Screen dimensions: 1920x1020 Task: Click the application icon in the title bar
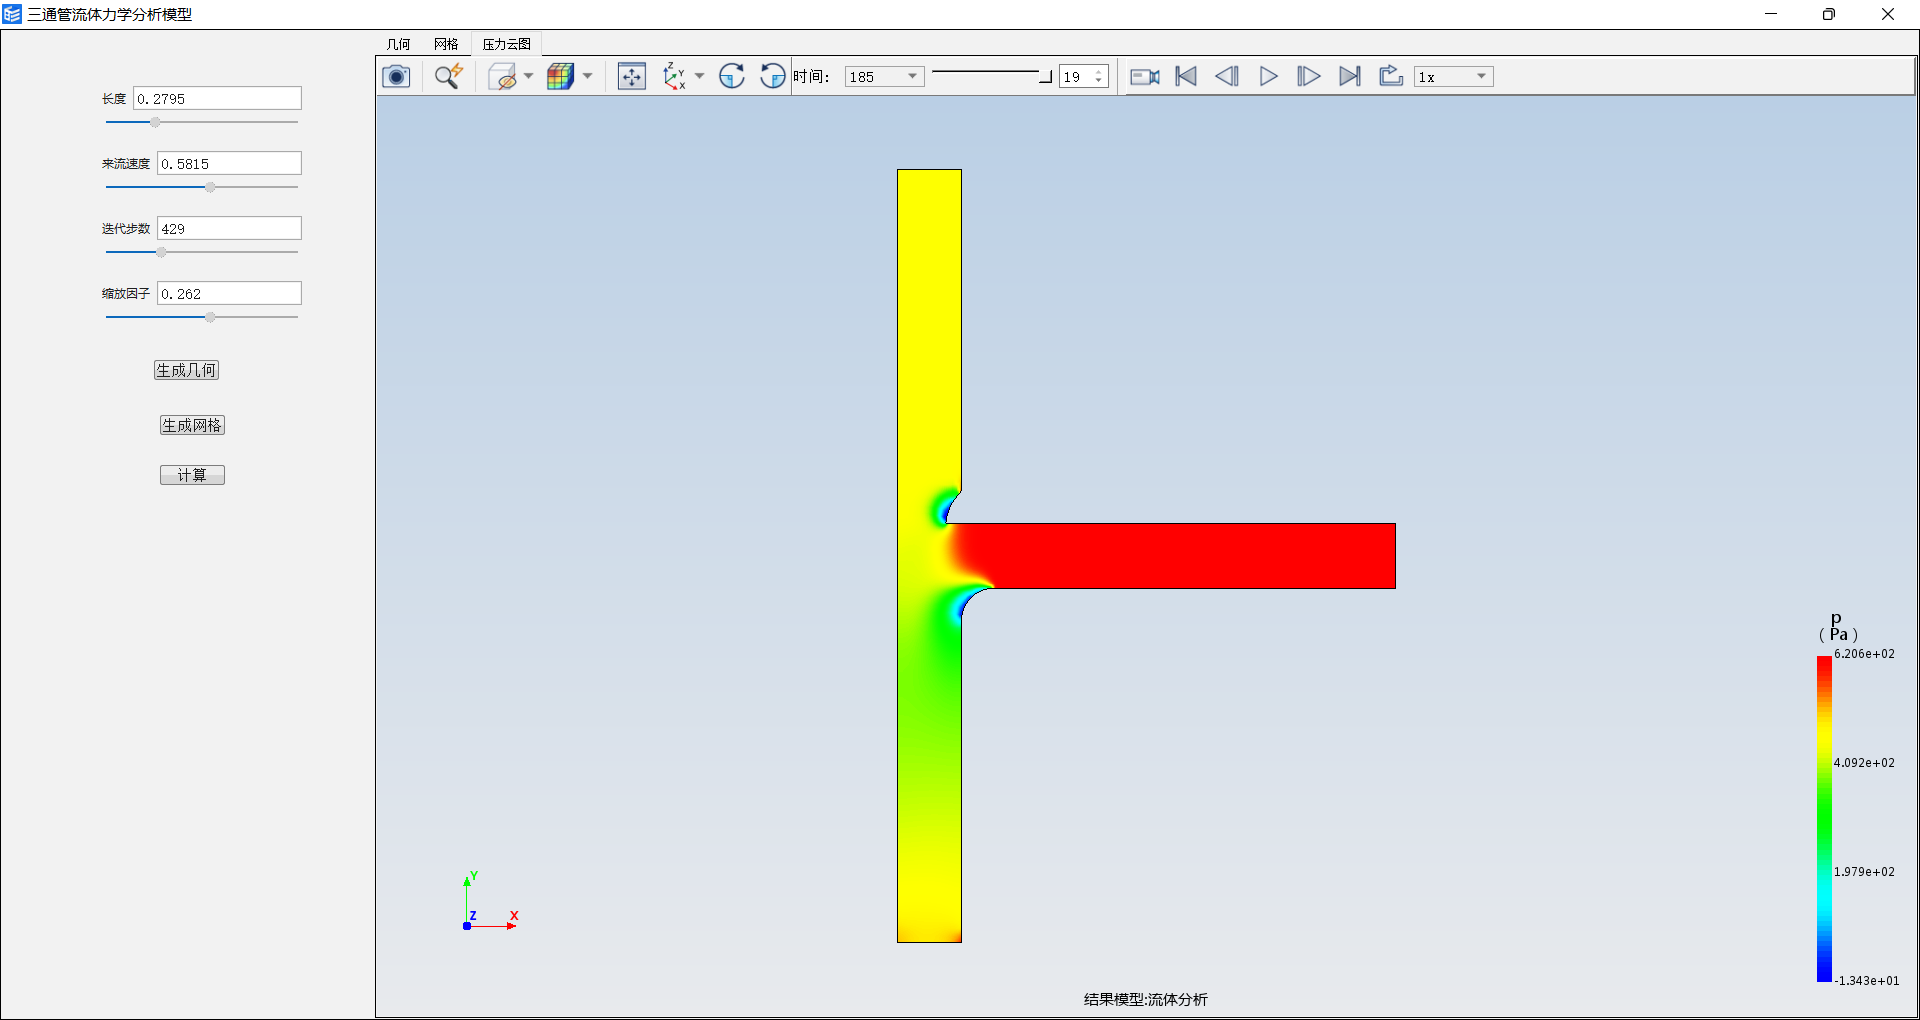tap(12, 14)
